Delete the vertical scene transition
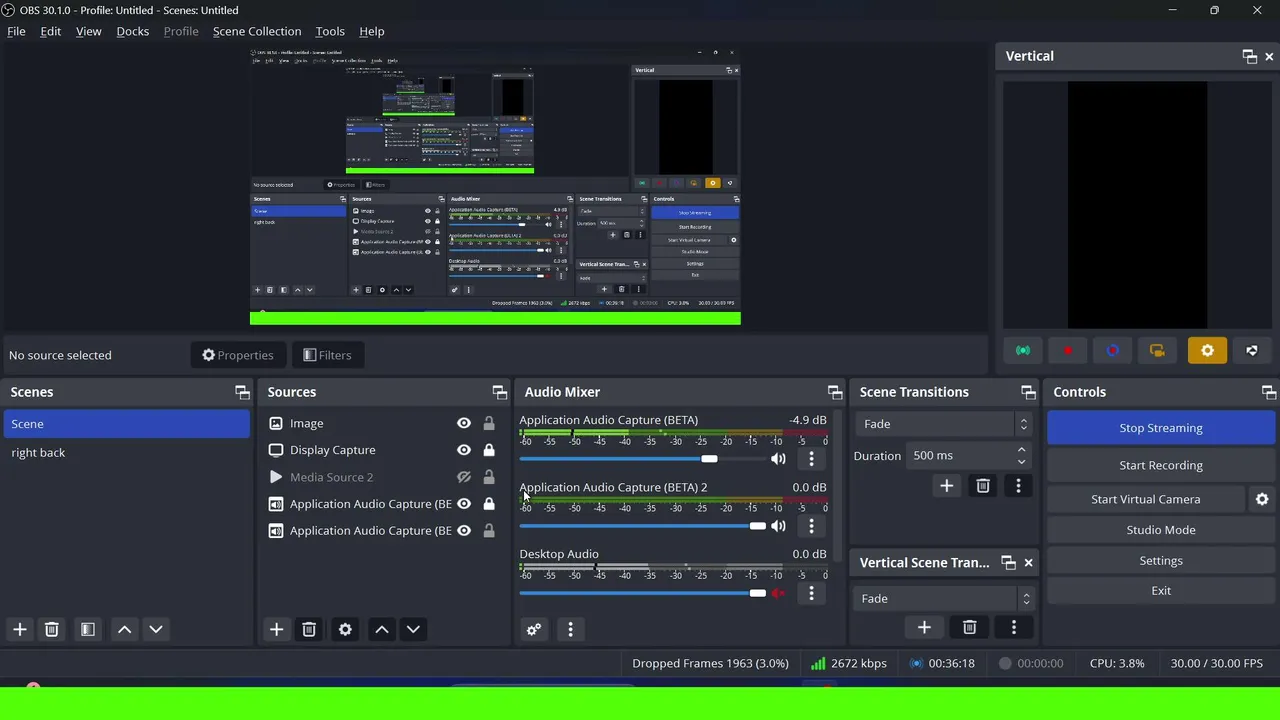1280x720 pixels. pos(969,627)
